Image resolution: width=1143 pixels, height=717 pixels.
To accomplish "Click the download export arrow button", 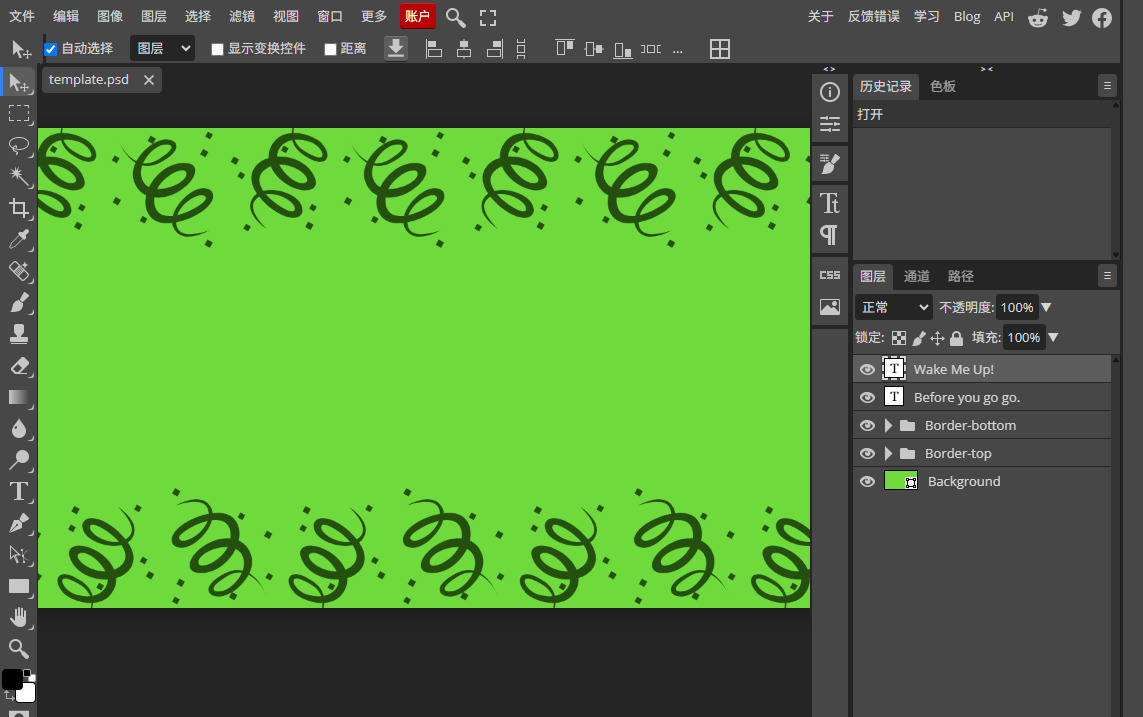I will tap(396, 49).
